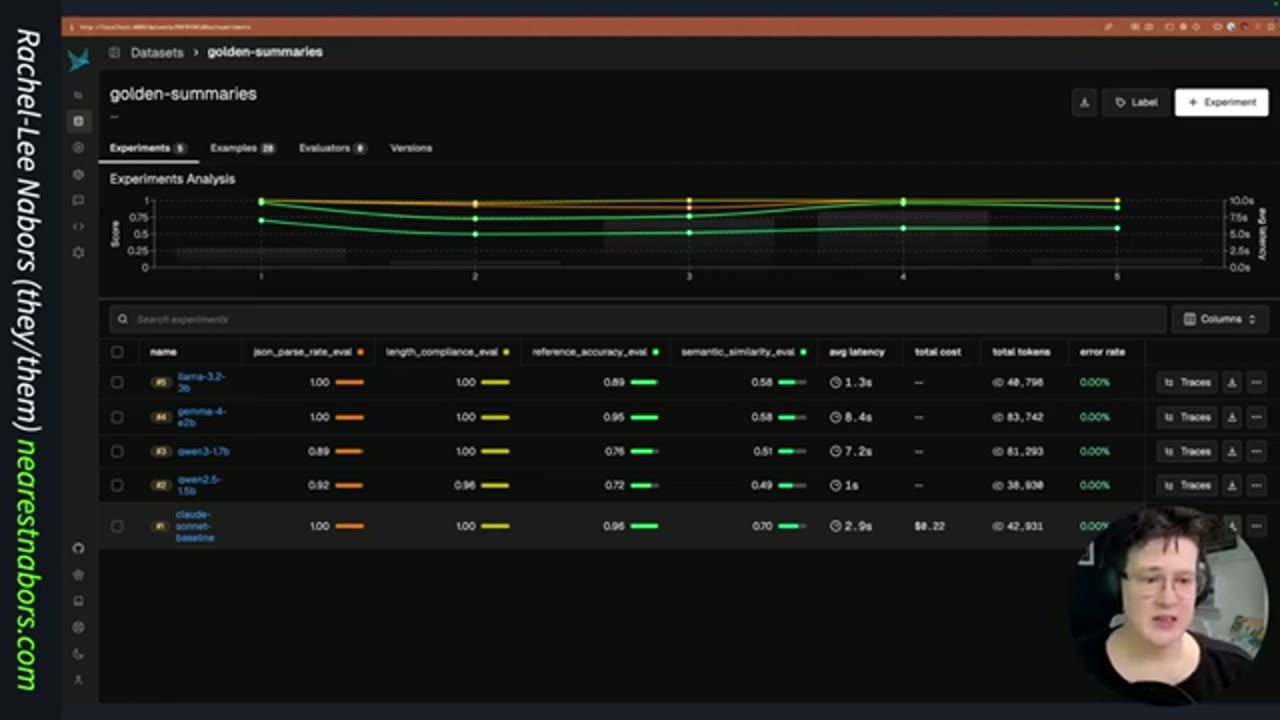Check the gemma-4-e2b row checkbox

117,417
